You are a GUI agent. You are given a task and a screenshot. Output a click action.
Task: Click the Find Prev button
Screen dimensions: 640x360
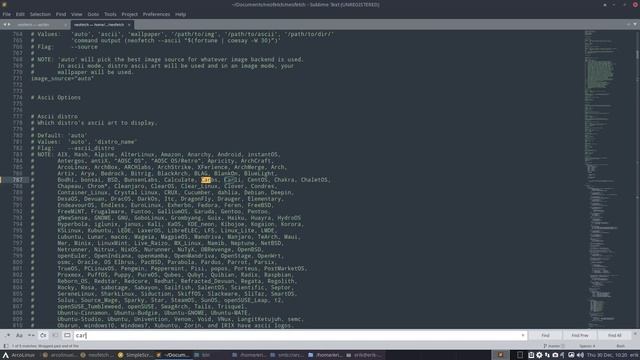tap(580, 335)
